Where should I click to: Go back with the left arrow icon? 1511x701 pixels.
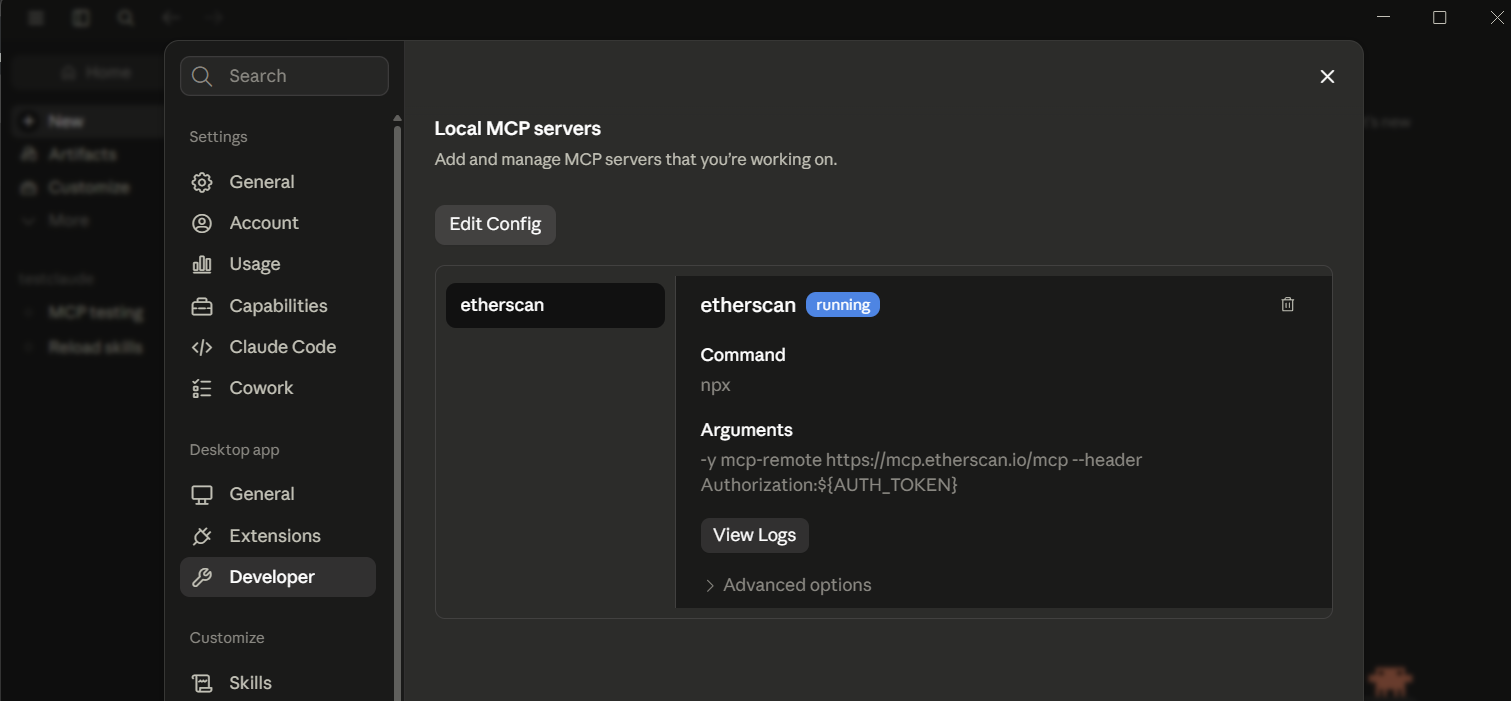click(170, 18)
